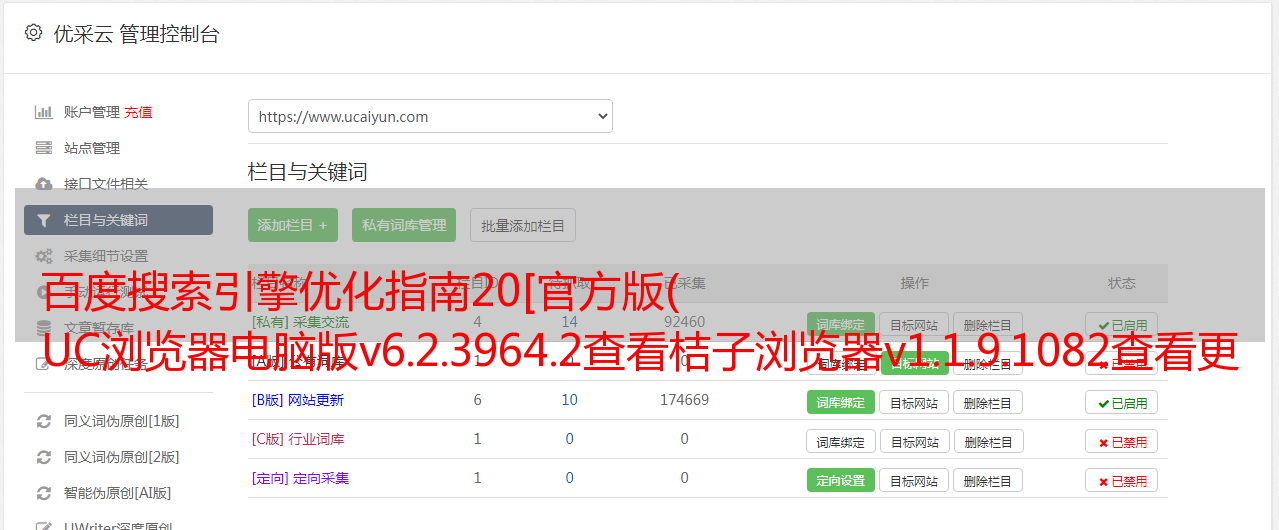The image size is (1279, 530).
Task: Click the 优采云 管理控制台 title
Action: tap(136, 34)
